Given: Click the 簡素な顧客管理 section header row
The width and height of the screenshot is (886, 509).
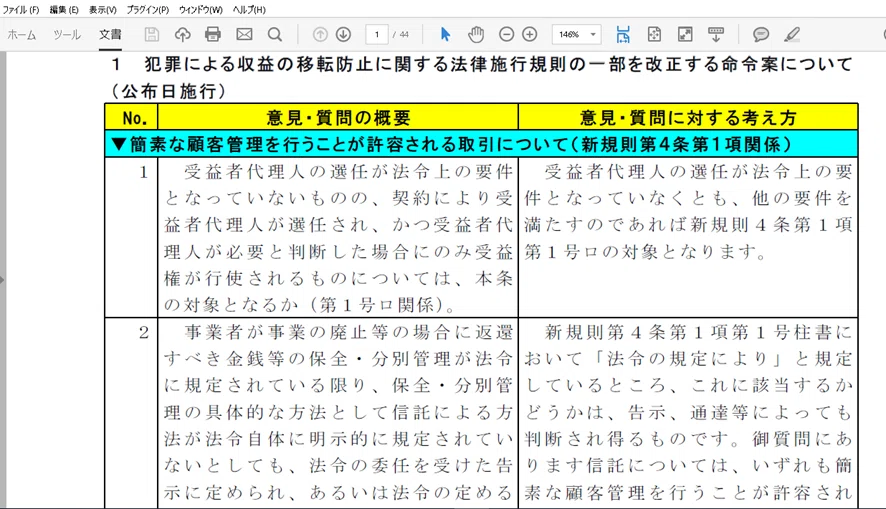Looking at the screenshot, I should tap(481, 144).
